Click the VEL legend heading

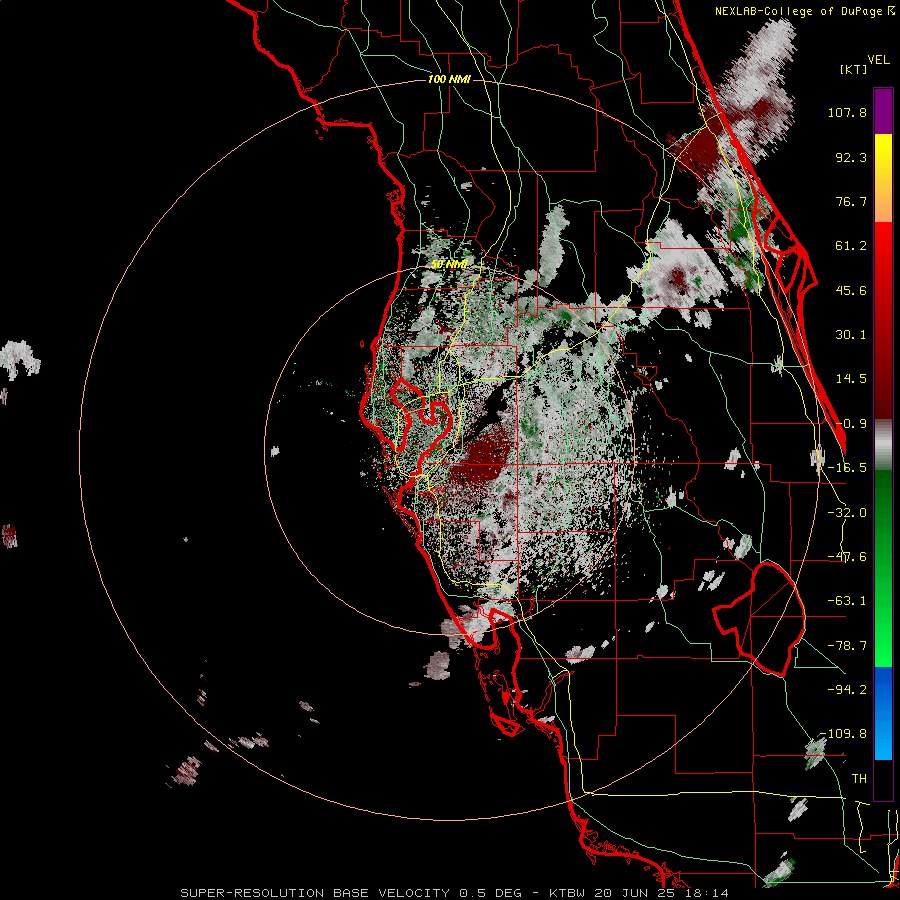[x=878, y=60]
